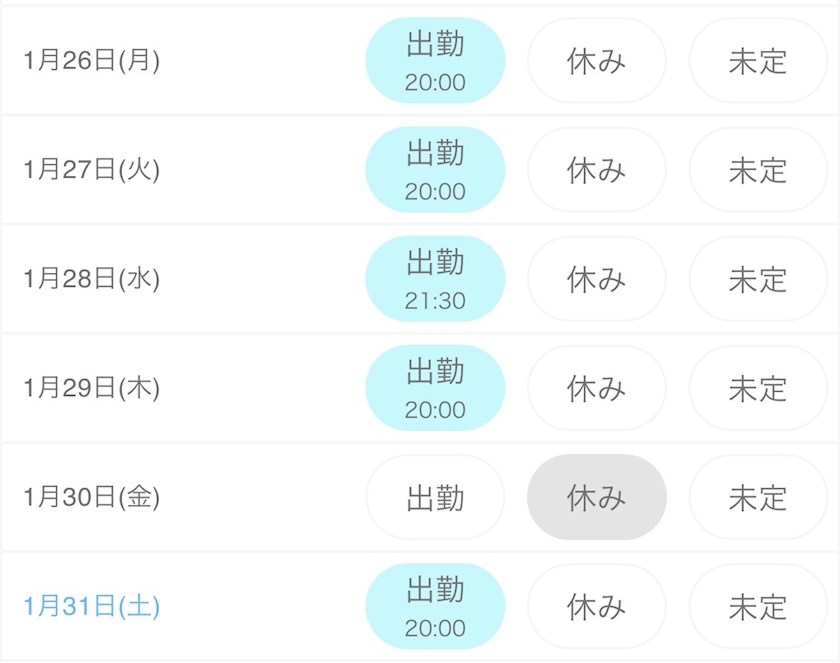
Task: Set 1月30日(金) to 未定
Action: (758, 497)
